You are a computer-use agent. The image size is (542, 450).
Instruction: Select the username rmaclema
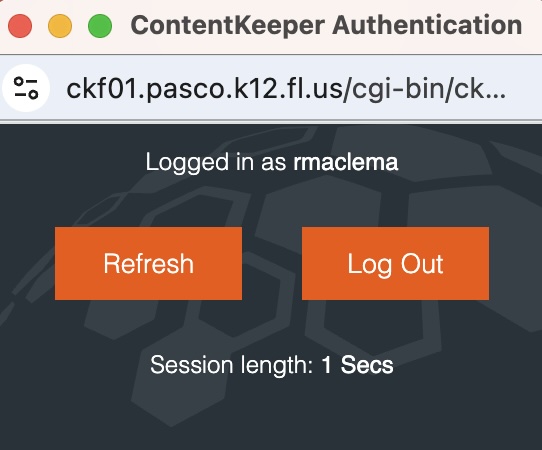point(346,162)
